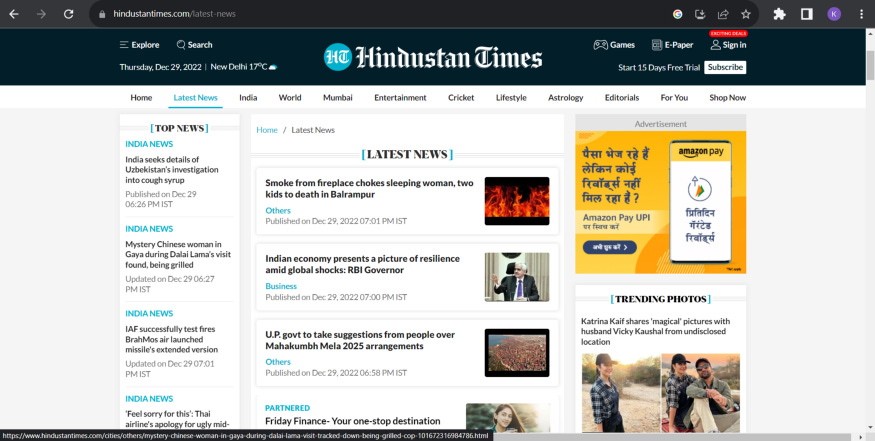Click Others category under Mahakumbh story
875x441 pixels.
point(278,362)
